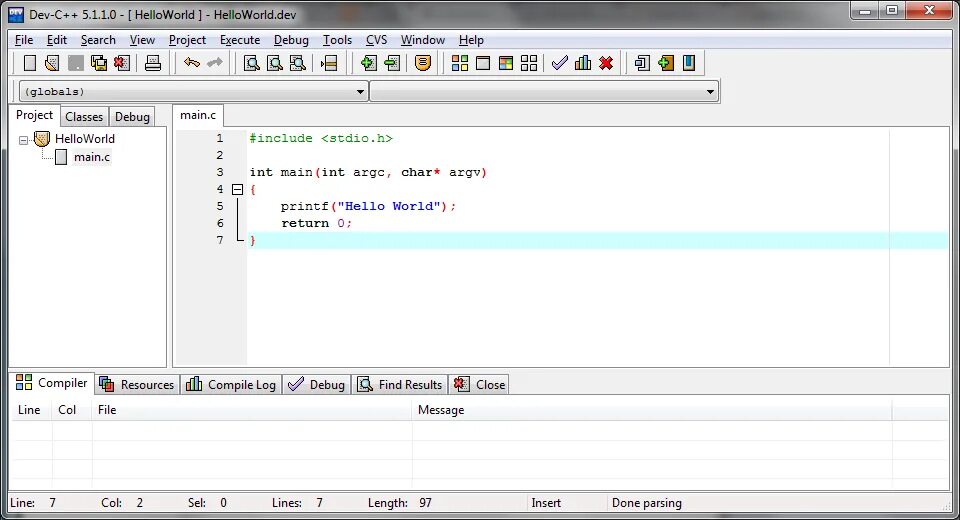The width and height of the screenshot is (960, 520).
Task: Switch to the Debug sidebar tab
Action: pos(132,116)
